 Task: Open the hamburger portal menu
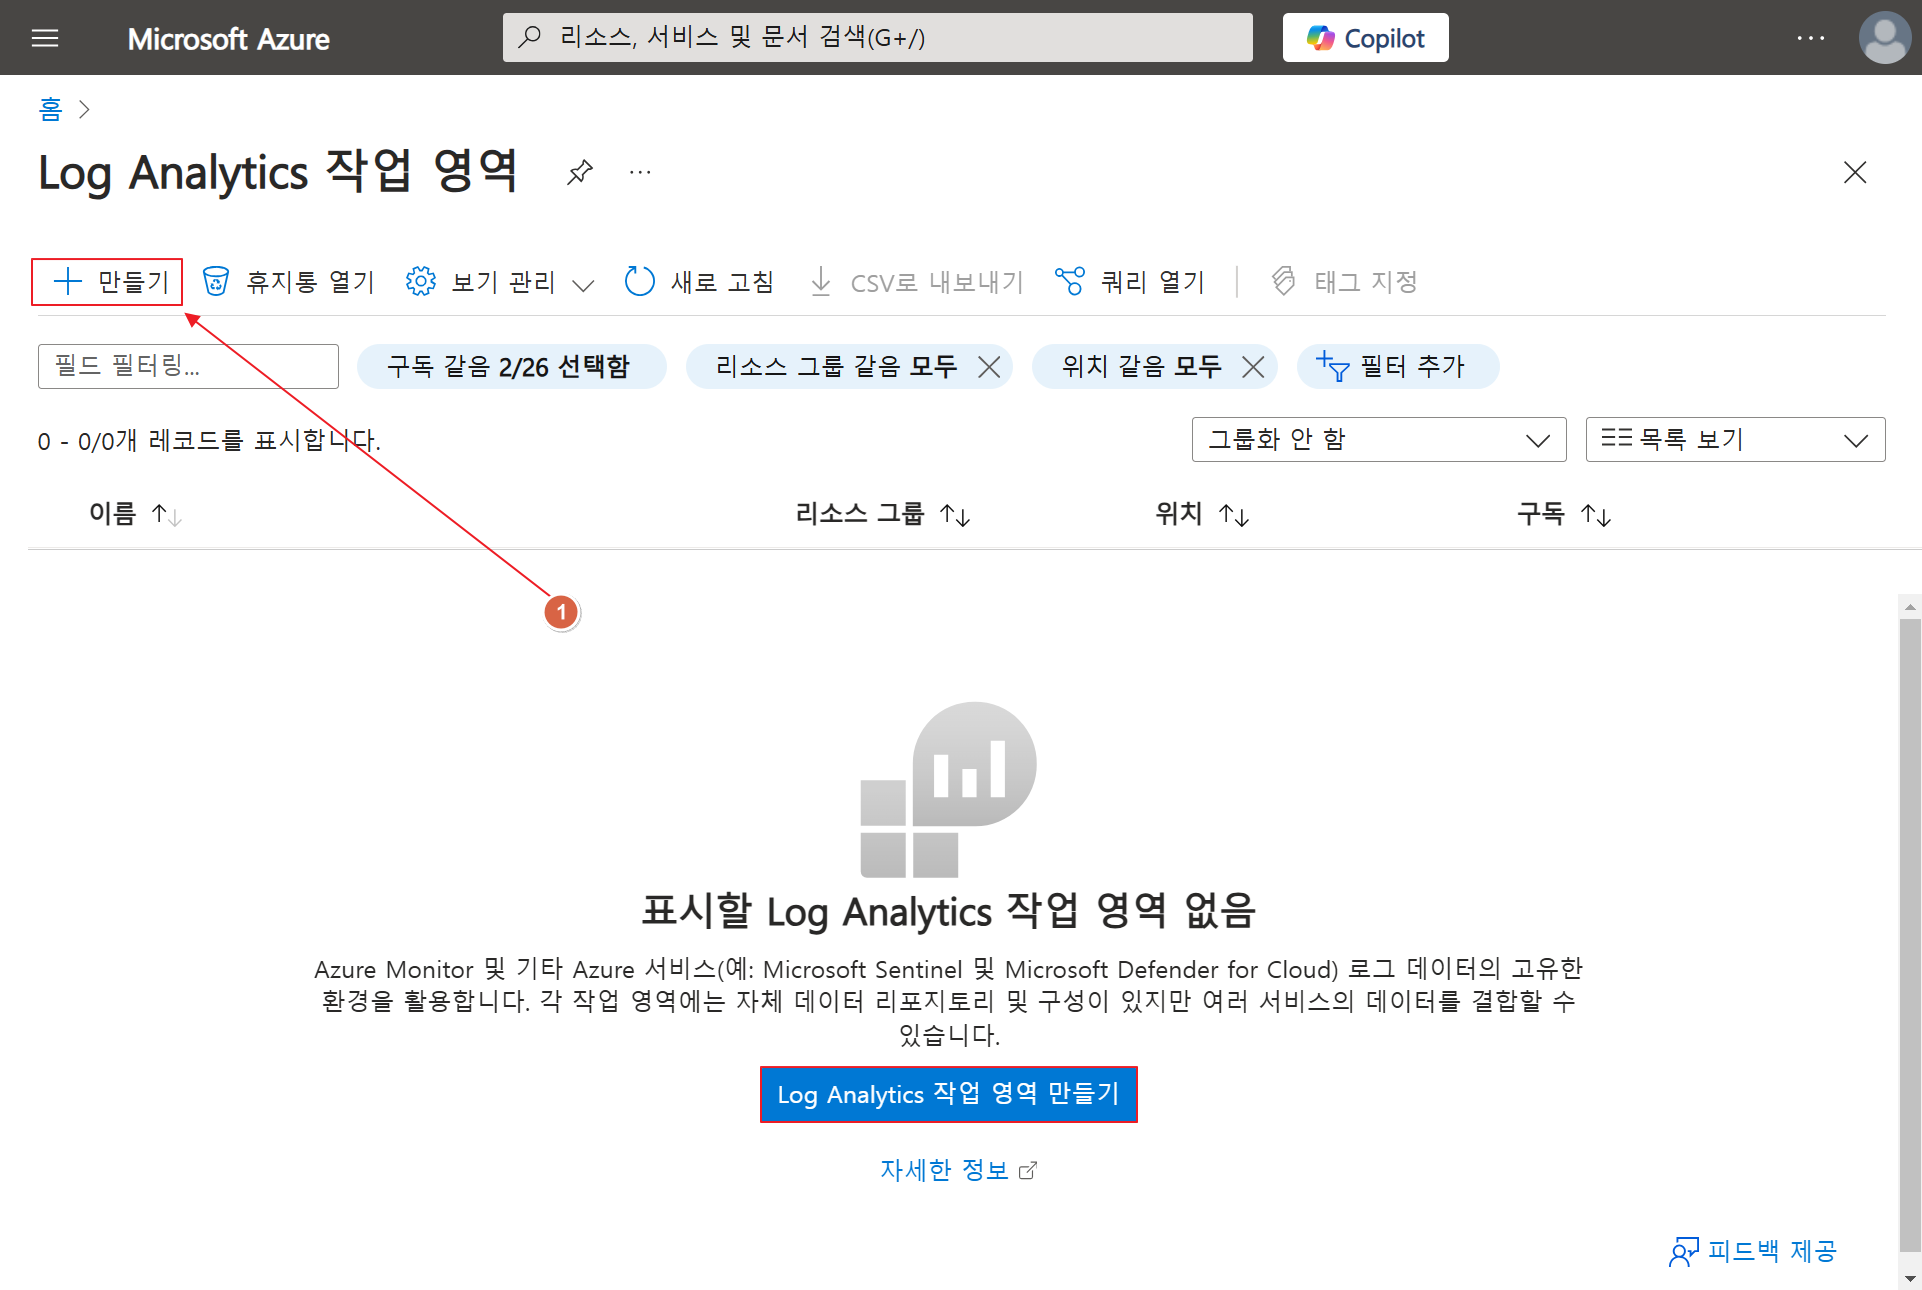pyautogui.click(x=45, y=38)
